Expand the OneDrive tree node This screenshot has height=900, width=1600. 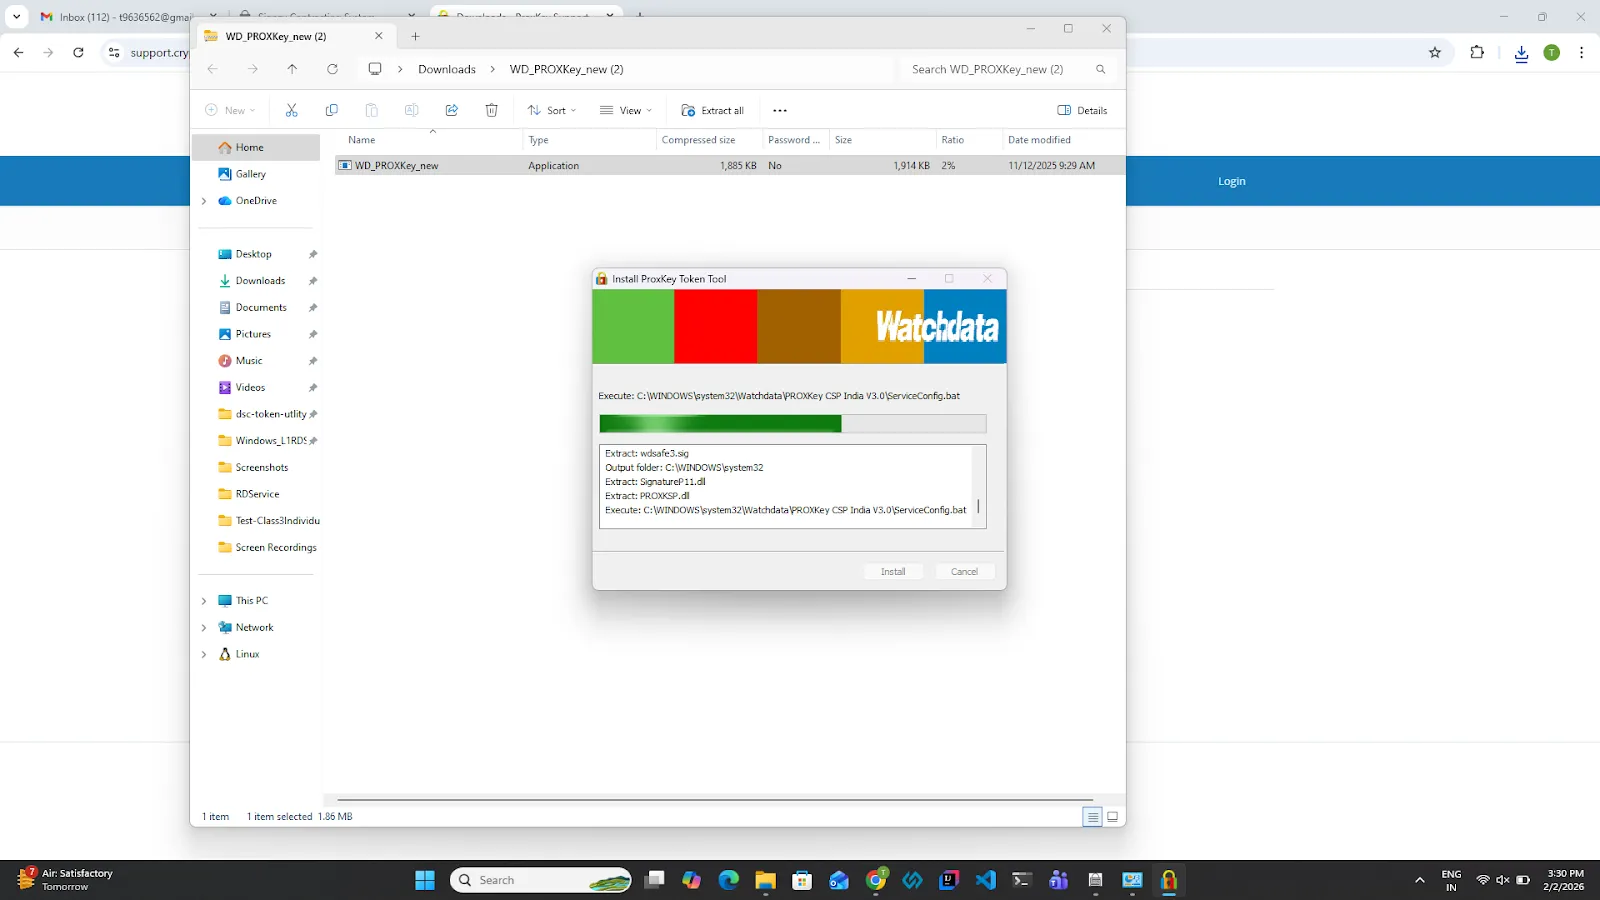(x=204, y=201)
